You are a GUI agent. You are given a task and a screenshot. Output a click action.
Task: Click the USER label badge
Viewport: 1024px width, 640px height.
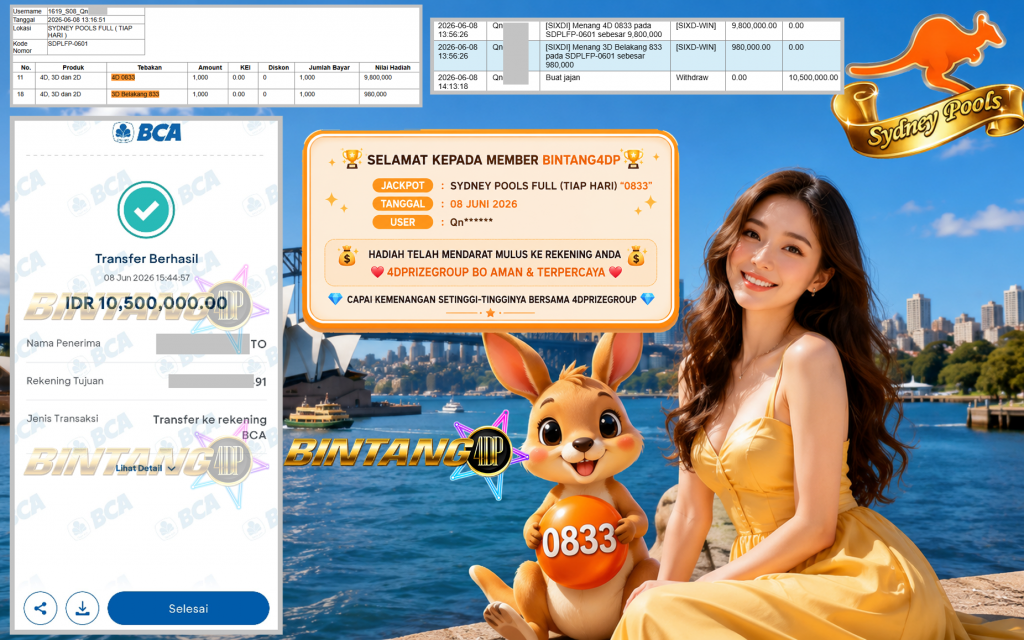tap(403, 222)
